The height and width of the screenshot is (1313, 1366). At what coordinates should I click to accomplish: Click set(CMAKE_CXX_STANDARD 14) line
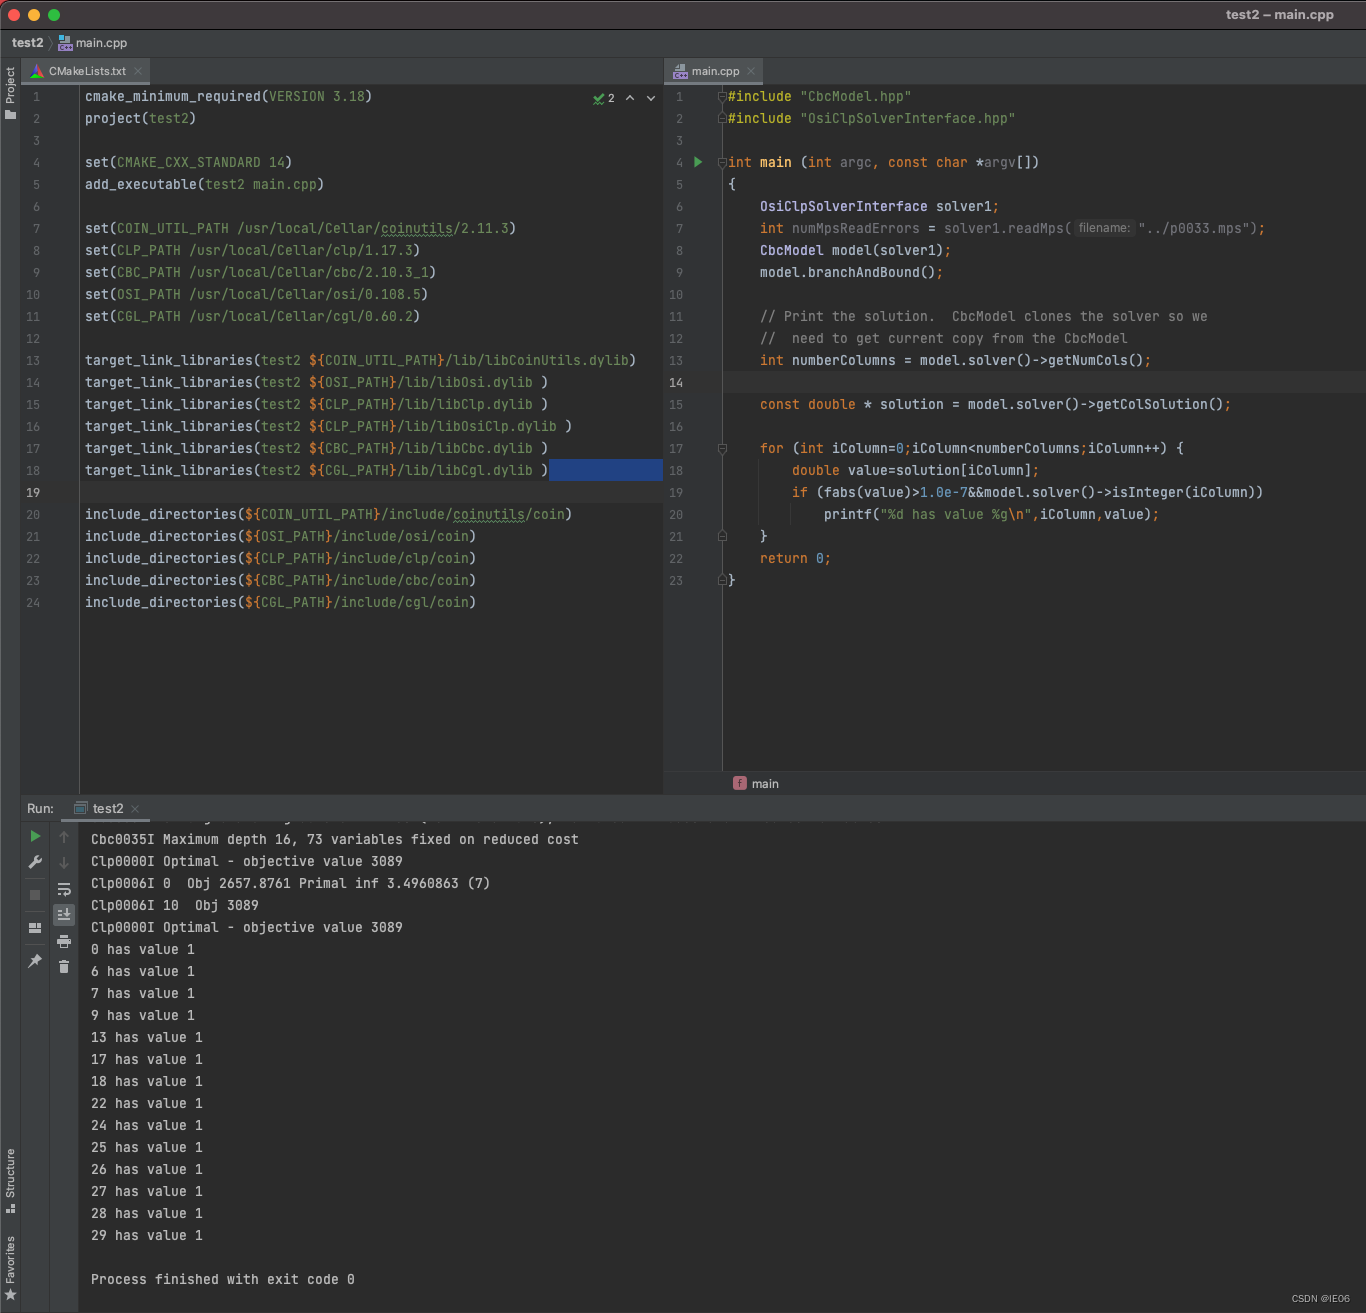[x=188, y=163]
